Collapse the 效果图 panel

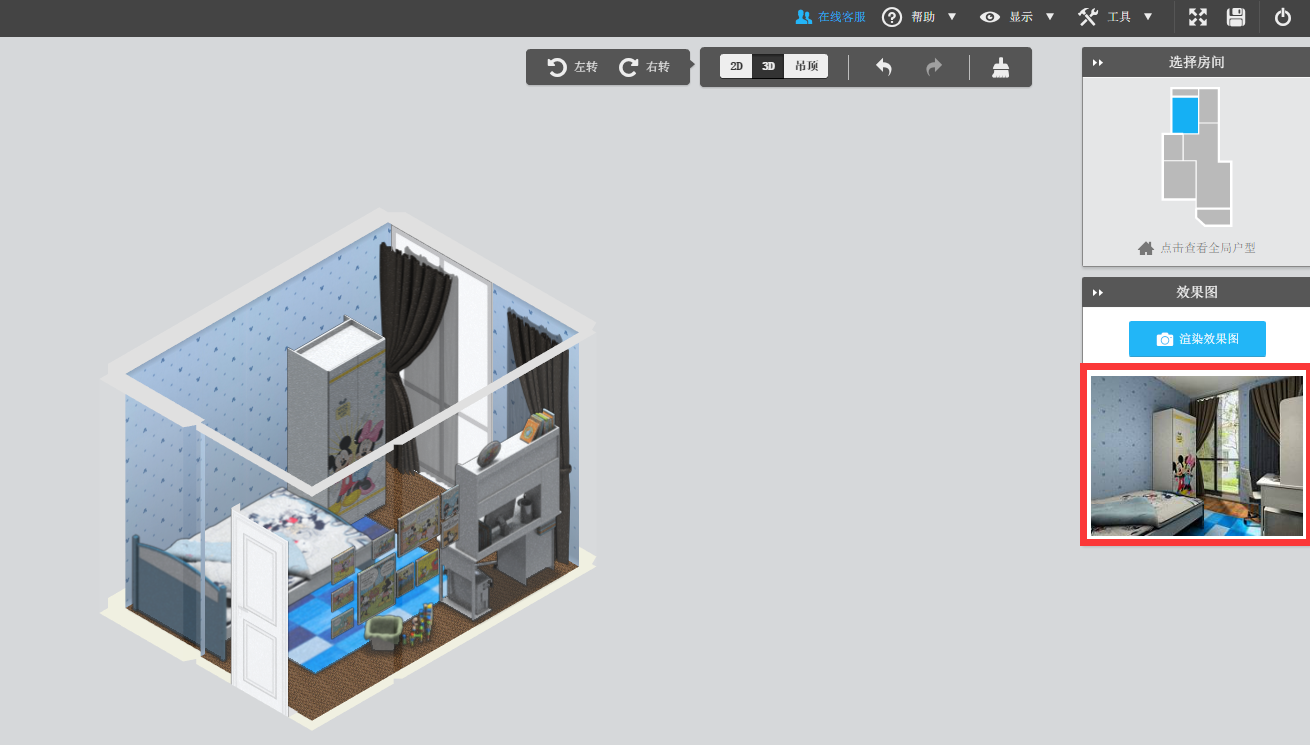1098,292
